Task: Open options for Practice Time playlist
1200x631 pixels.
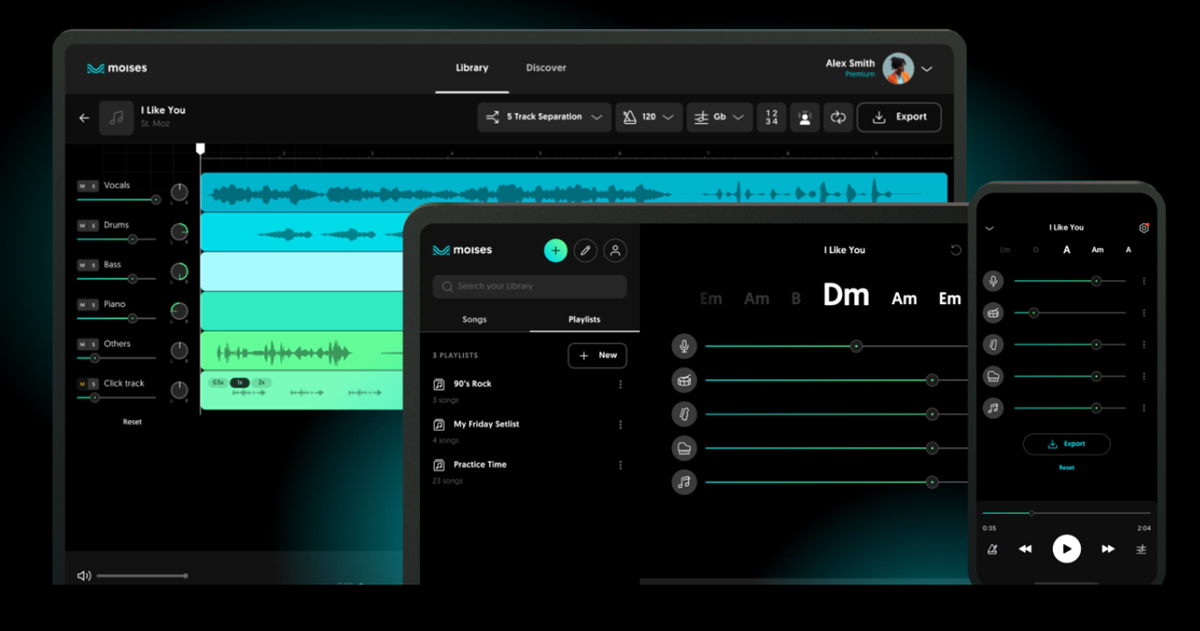Action: click(x=620, y=465)
